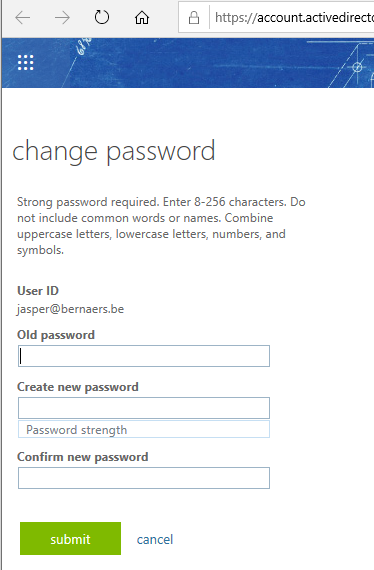The height and width of the screenshot is (570, 374).
Task: Show site security info via padlock icon
Action: [x=194, y=17]
